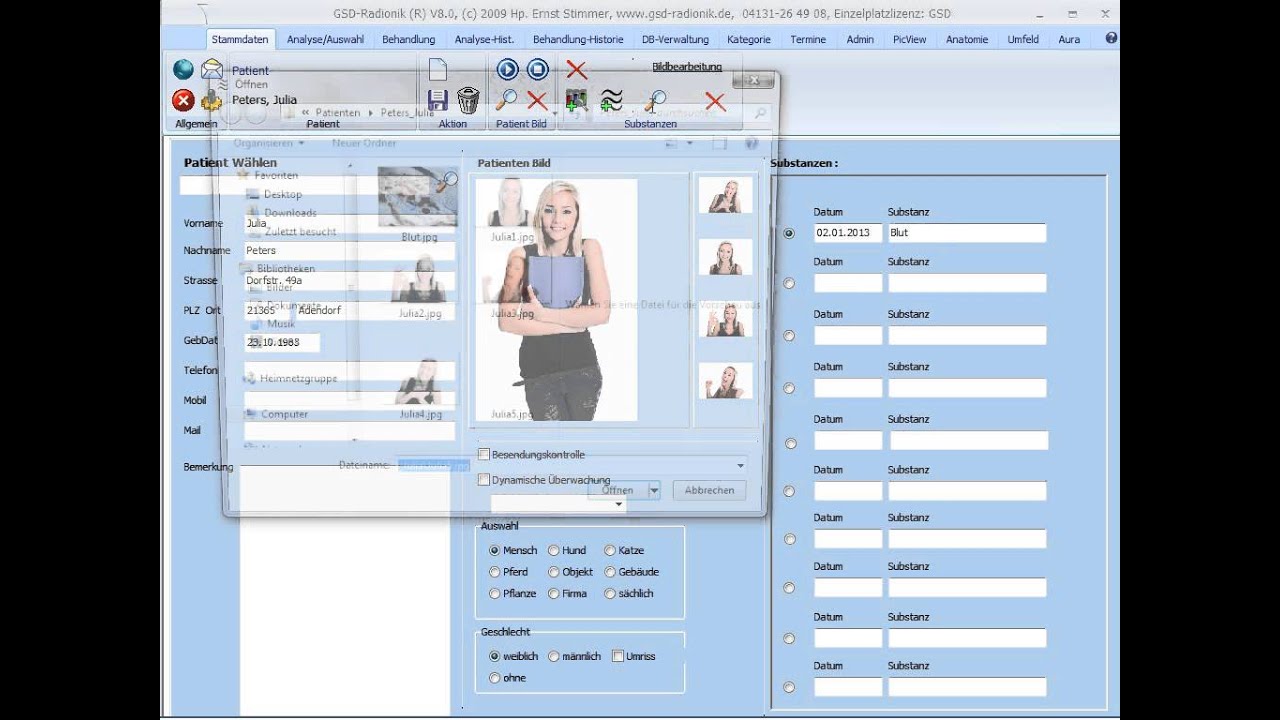
Task: Switch to the Termine tab
Action: [x=808, y=39]
